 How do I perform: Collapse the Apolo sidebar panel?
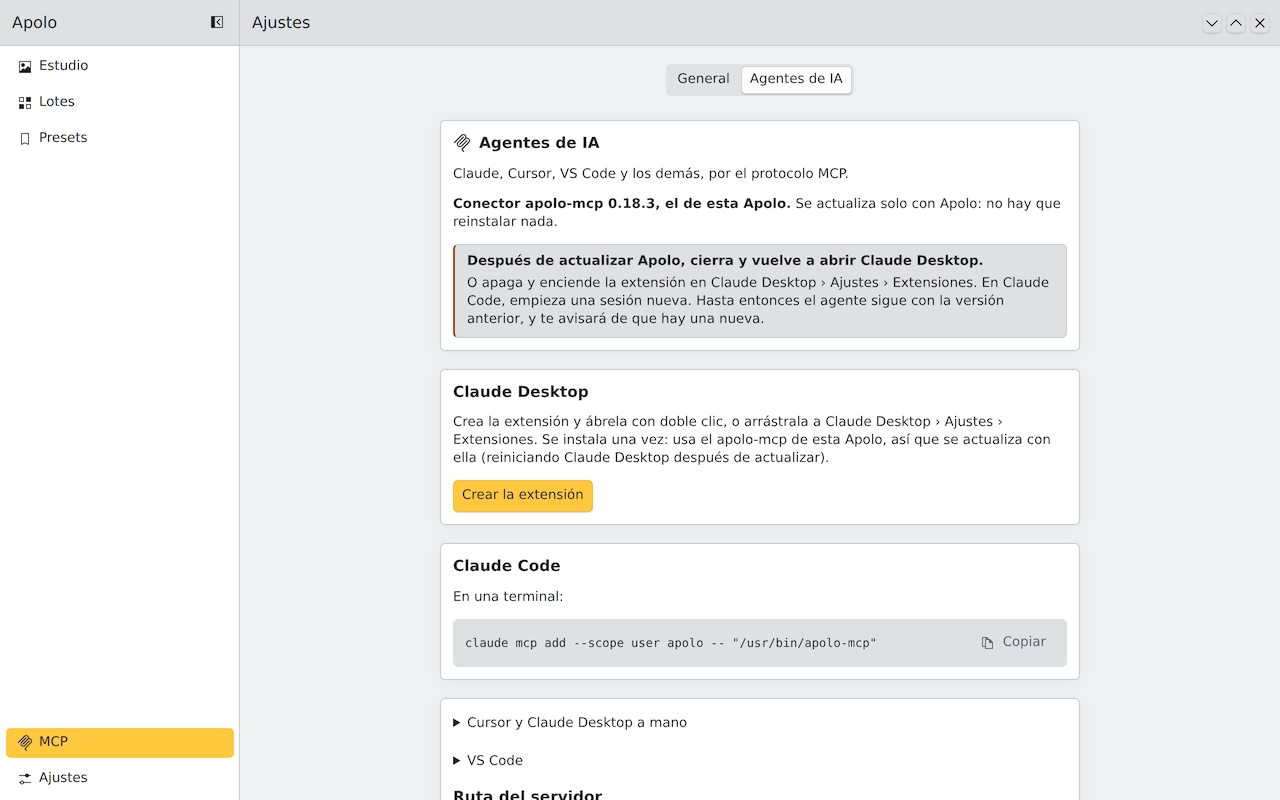[217, 22]
